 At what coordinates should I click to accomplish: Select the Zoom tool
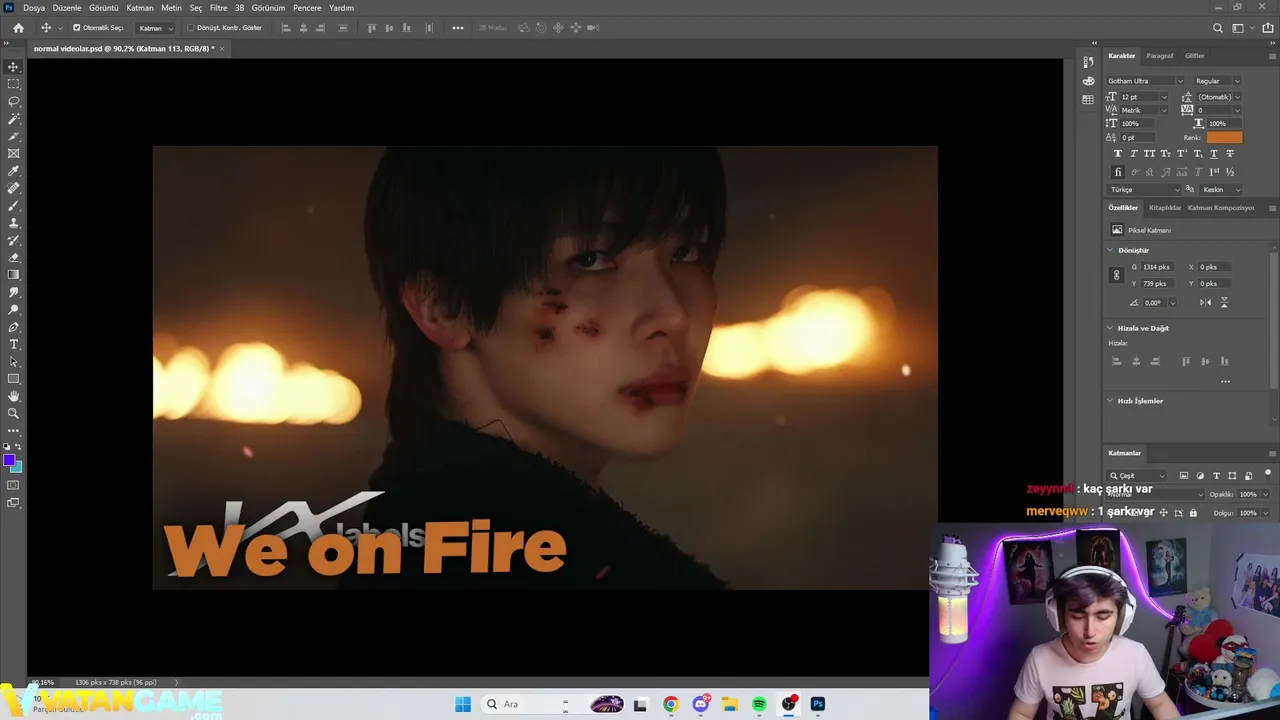[x=13, y=413]
